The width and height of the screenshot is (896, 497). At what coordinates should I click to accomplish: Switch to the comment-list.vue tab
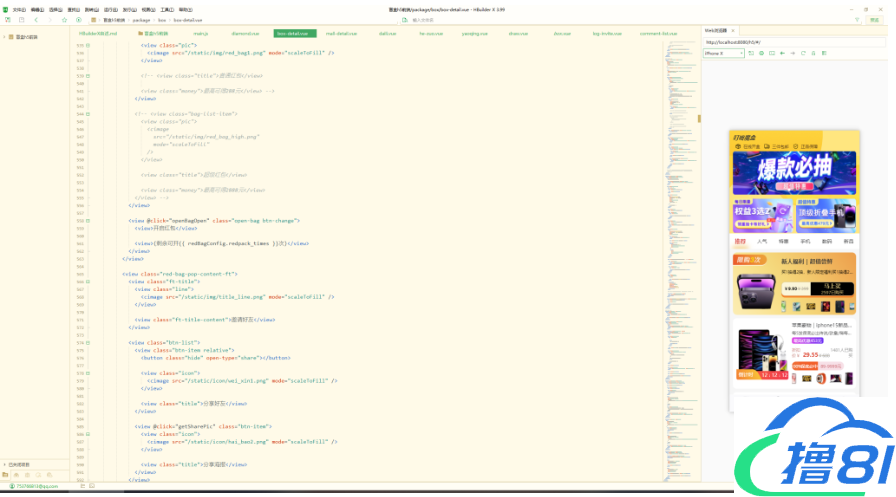pos(658,33)
